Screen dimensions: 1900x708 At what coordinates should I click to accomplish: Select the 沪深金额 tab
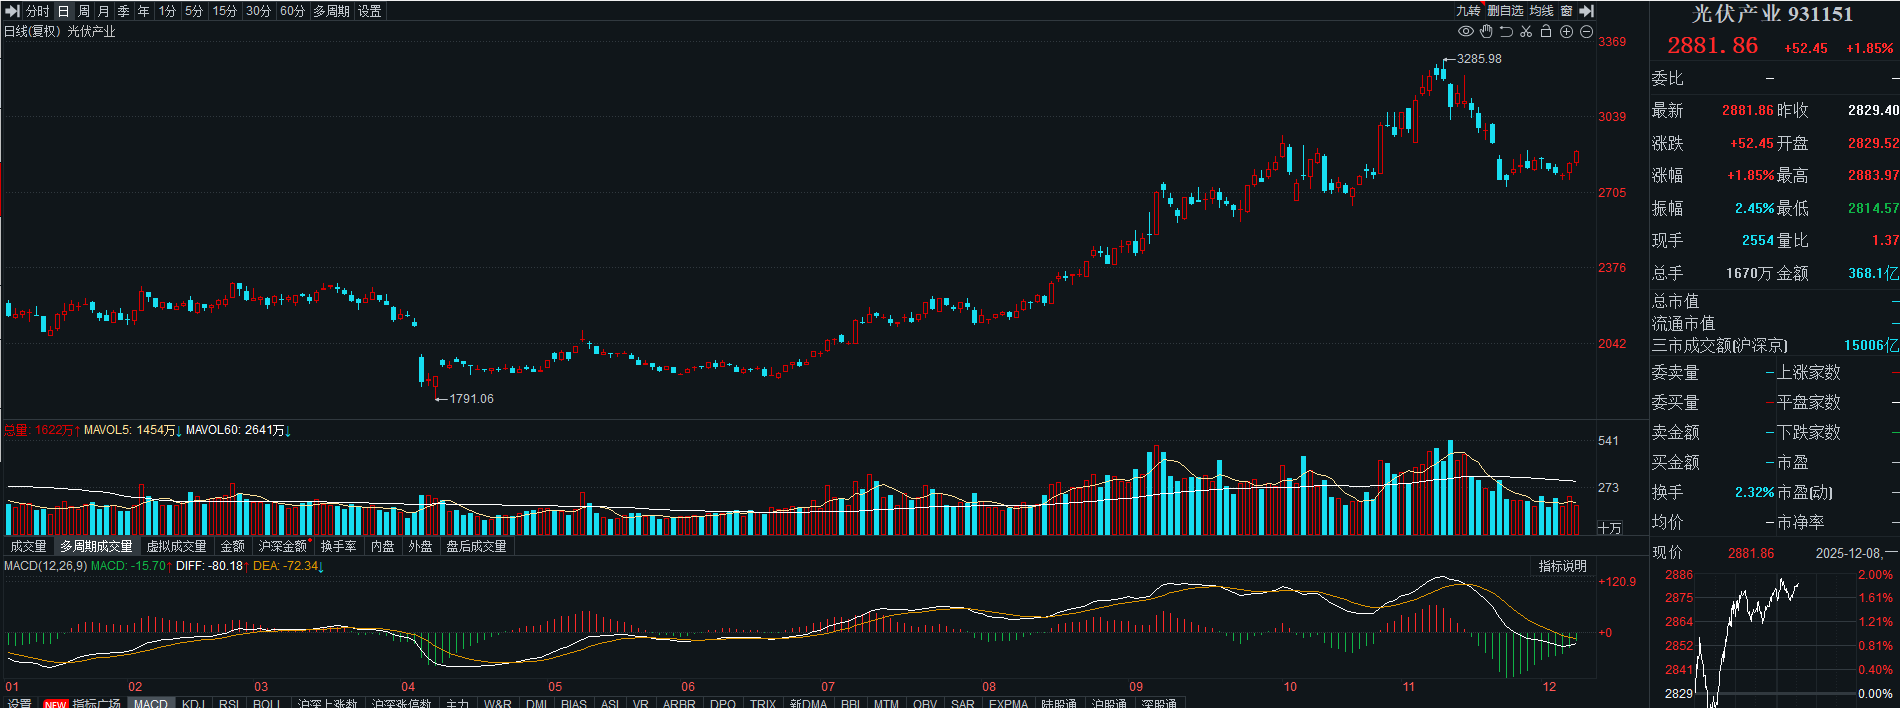(283, 546)
